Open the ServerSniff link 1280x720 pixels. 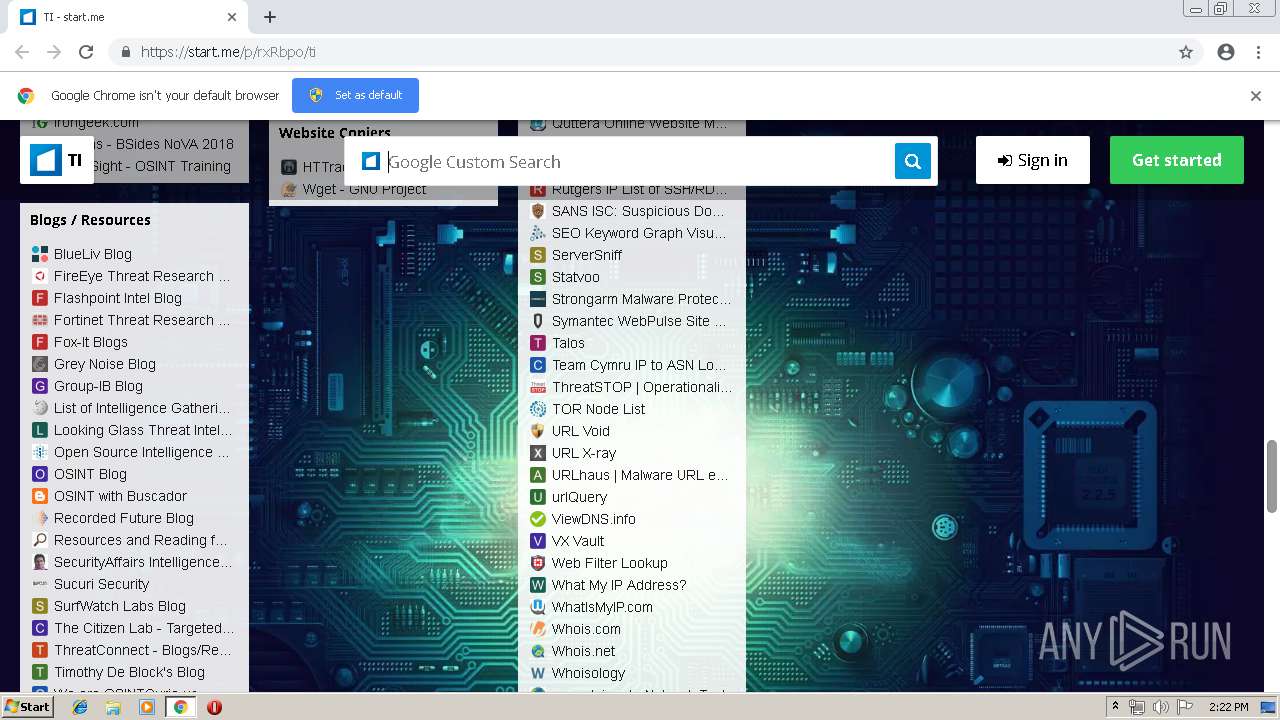(587, 255)
